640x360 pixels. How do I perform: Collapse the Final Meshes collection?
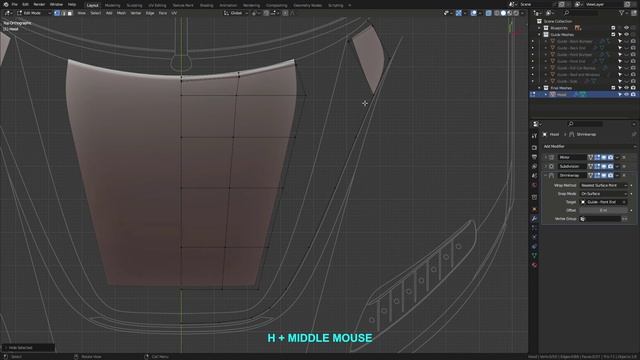pos(540,88)
